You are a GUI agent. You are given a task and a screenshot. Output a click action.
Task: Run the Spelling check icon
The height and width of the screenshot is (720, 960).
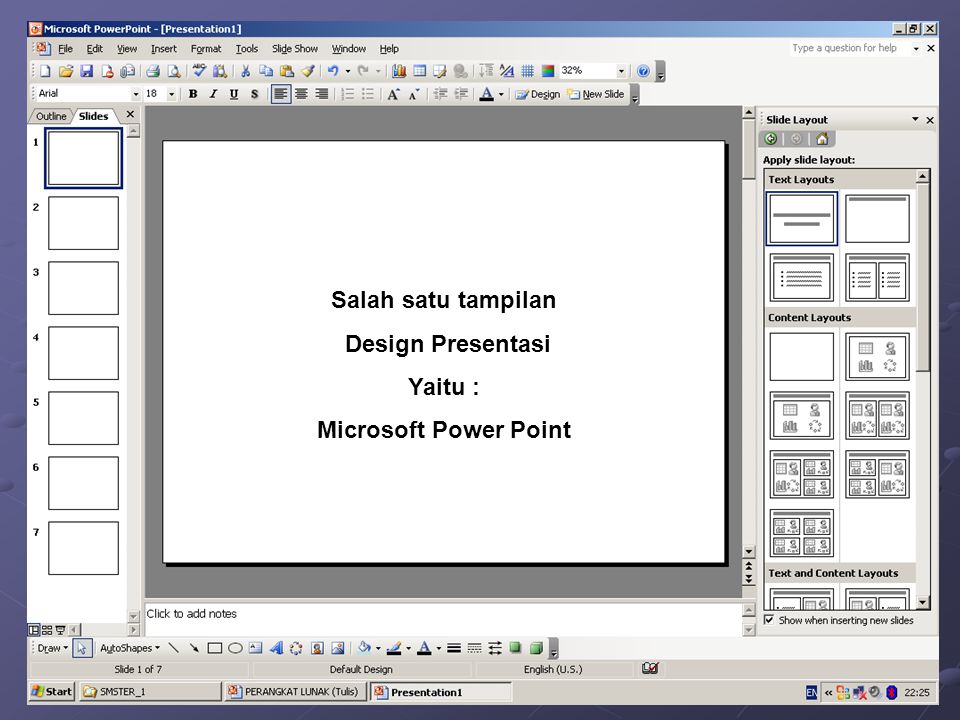(x=199, y=71)
